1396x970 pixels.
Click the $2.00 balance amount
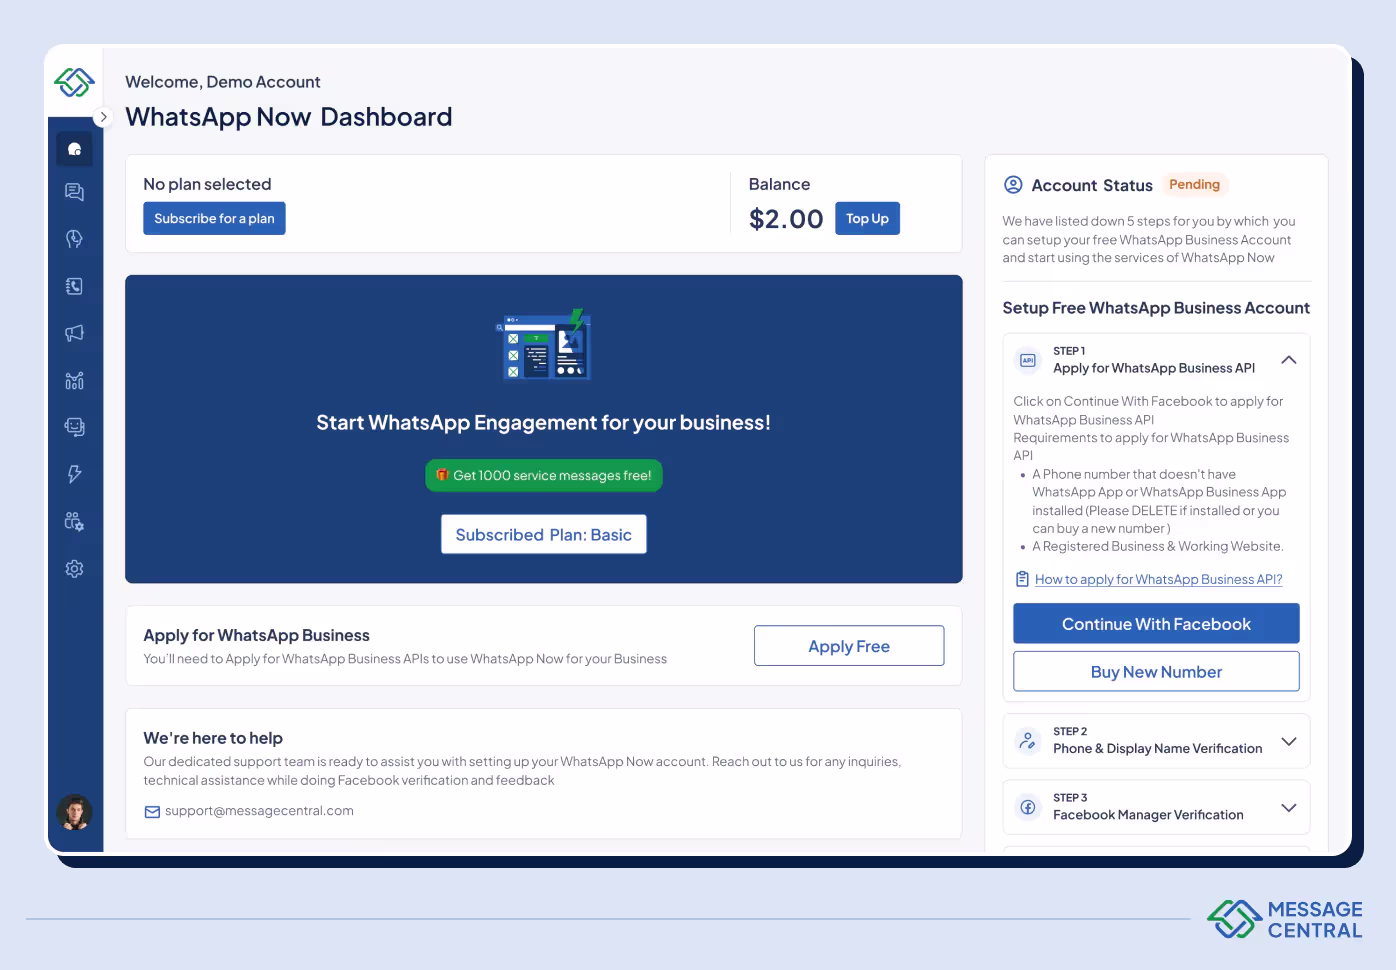[786, 219]
